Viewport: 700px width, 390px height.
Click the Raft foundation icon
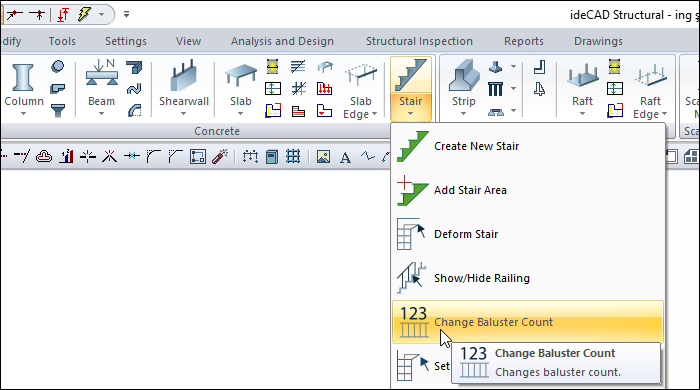[x=583, y=75]
